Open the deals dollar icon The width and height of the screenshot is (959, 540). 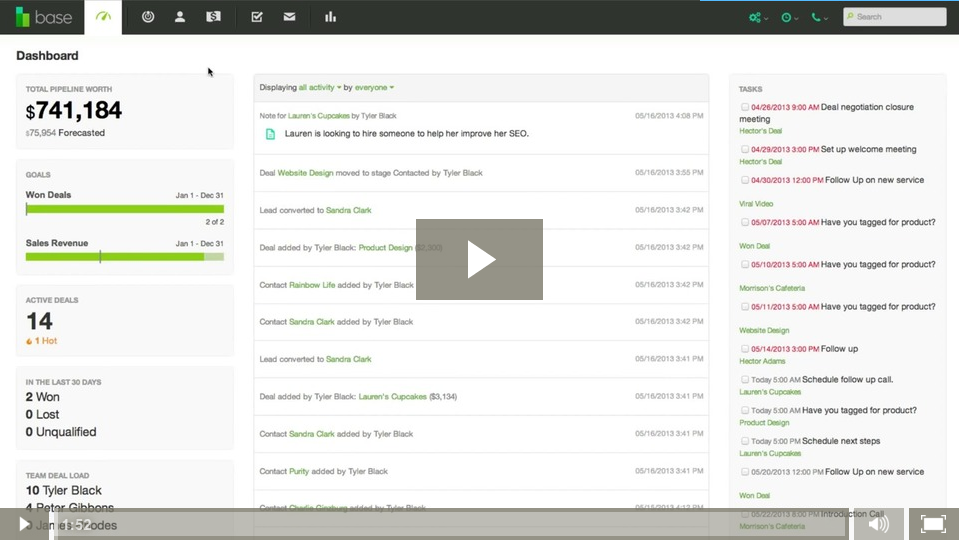pos(213,17)
